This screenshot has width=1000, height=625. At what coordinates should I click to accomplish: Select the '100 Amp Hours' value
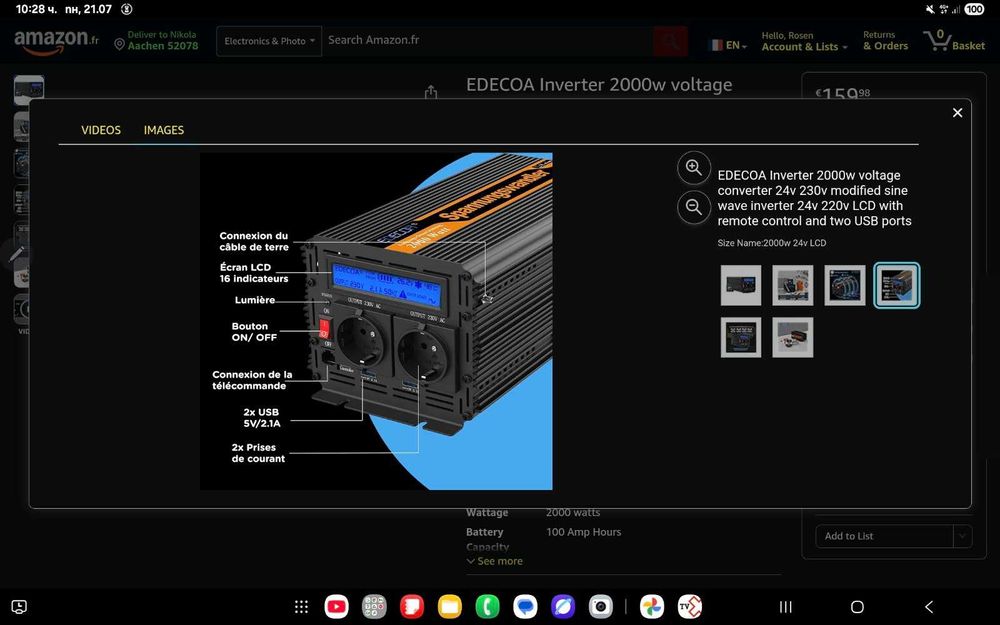pyautogui.click(x=584, y=532)
